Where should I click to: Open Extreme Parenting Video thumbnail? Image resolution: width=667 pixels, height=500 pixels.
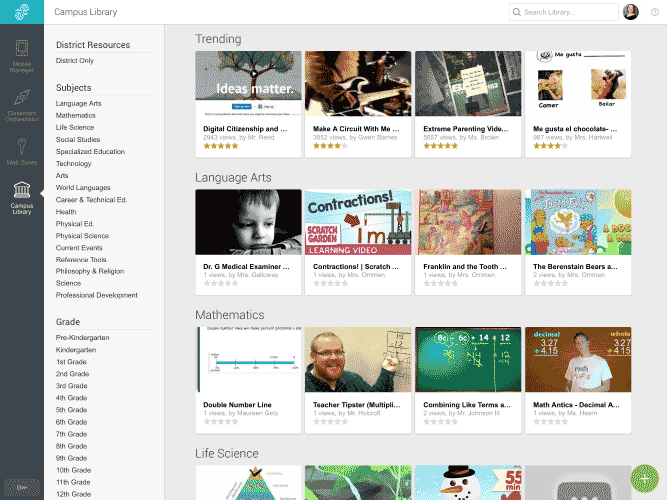468,83
